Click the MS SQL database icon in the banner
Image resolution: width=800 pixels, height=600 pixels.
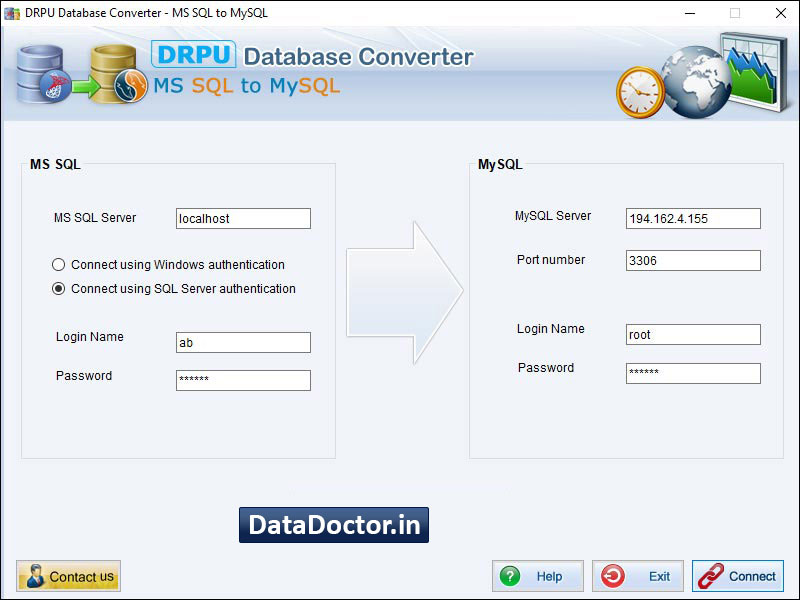pyautogui.click(x=42, y=75)
